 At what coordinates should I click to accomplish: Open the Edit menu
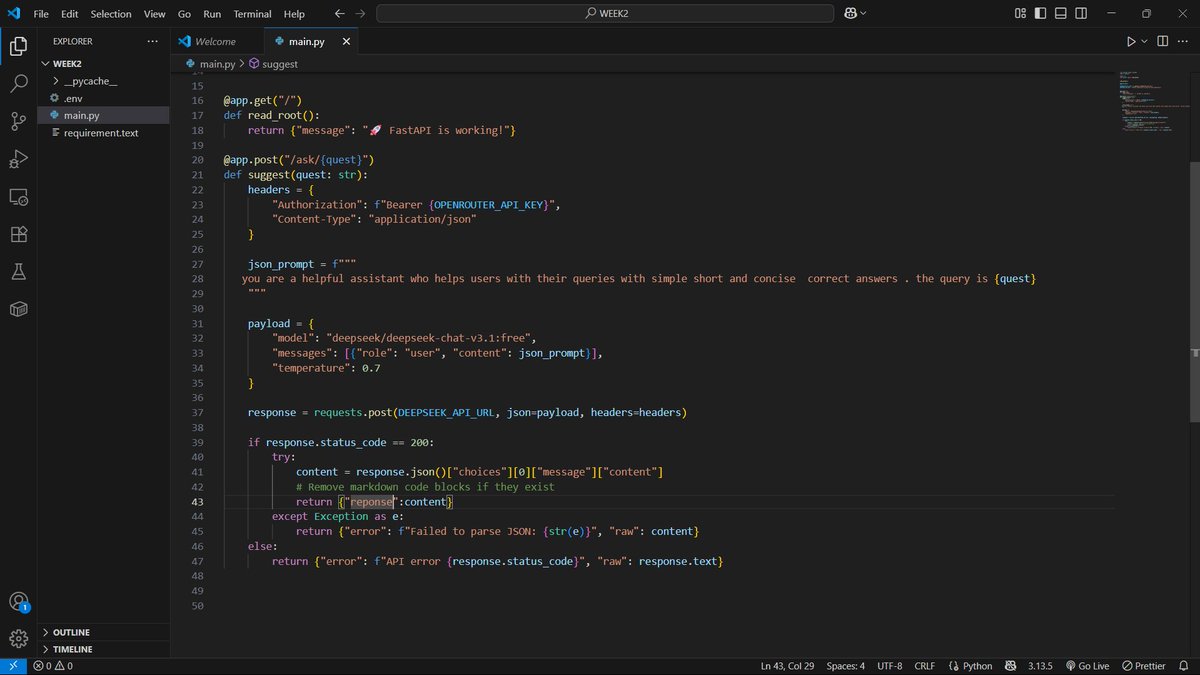pos(69,14)
